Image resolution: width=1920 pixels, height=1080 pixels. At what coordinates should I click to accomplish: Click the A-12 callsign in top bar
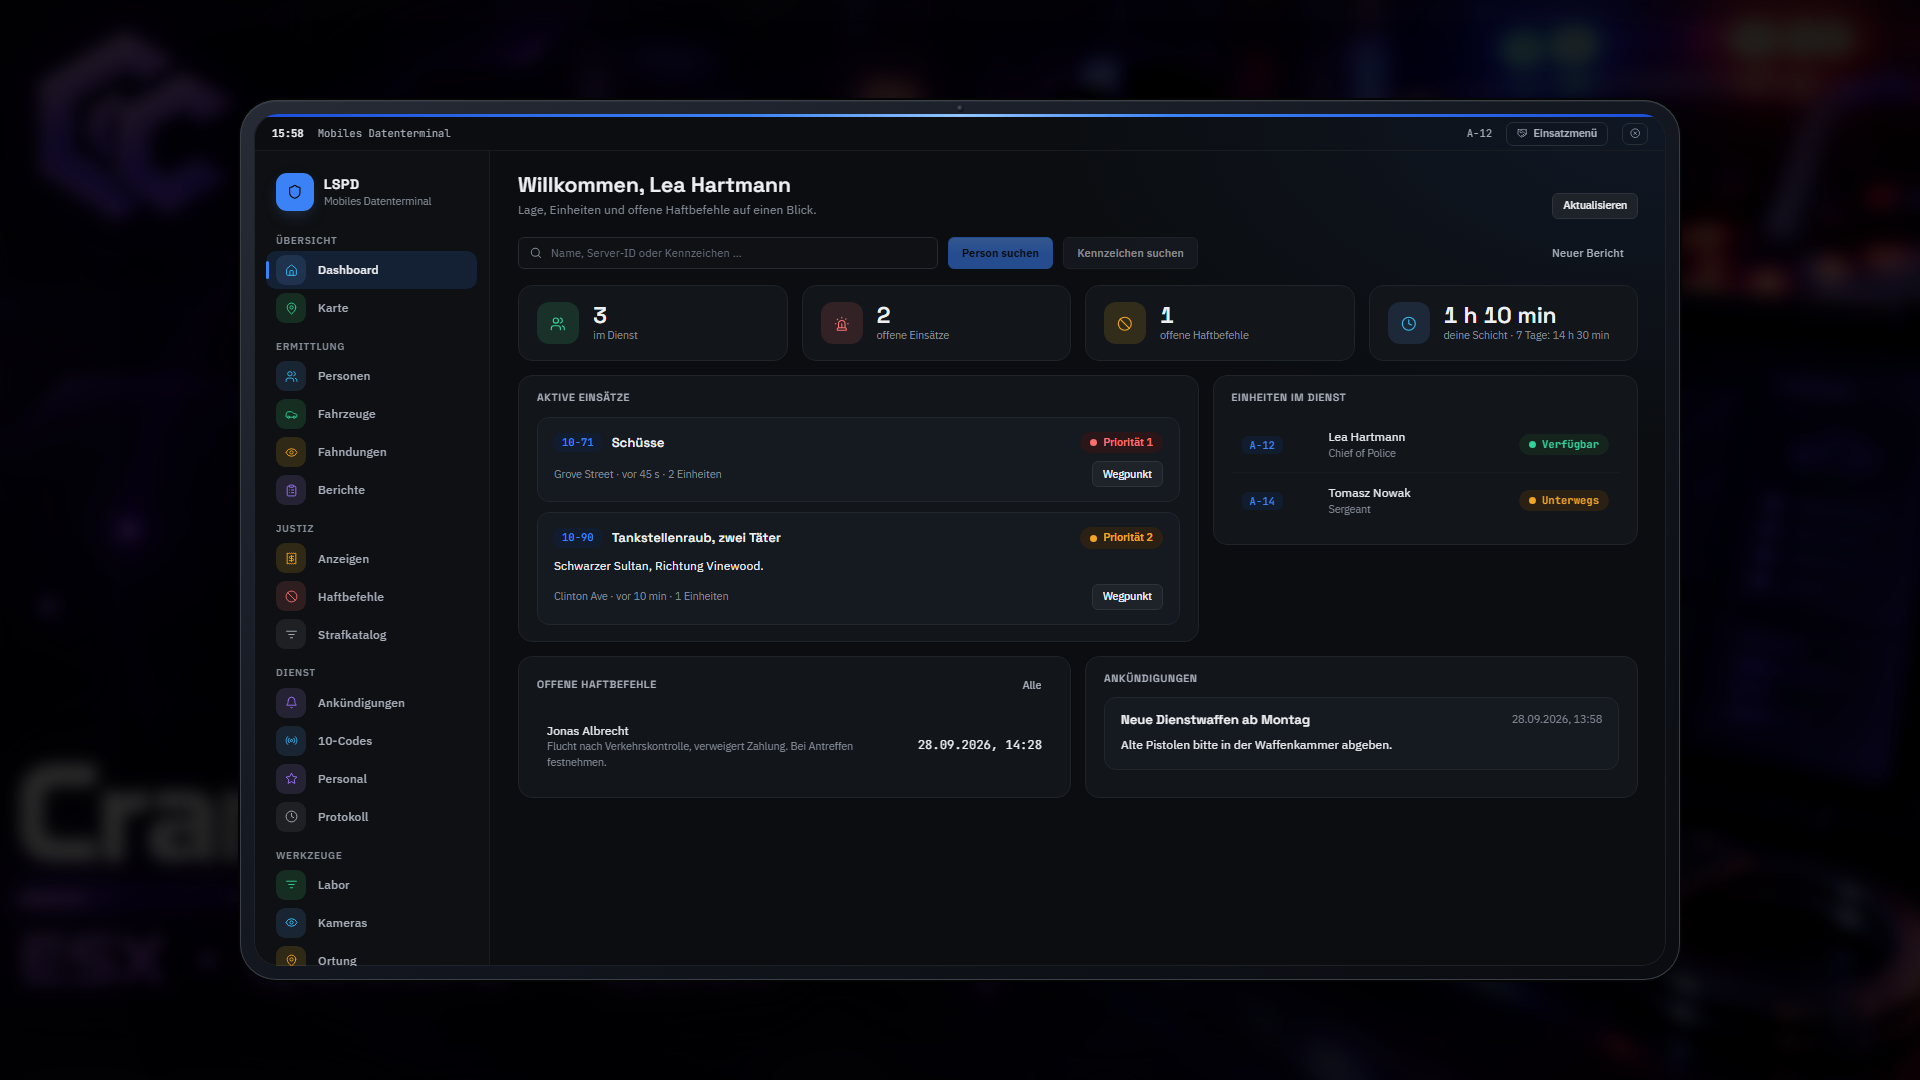coord(1479,133)
